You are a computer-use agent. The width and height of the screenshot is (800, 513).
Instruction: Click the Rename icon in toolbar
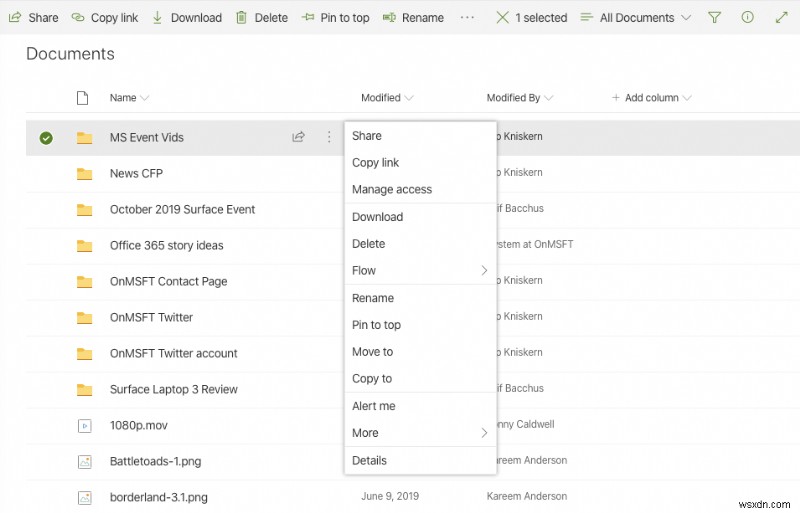coord(389,17)
